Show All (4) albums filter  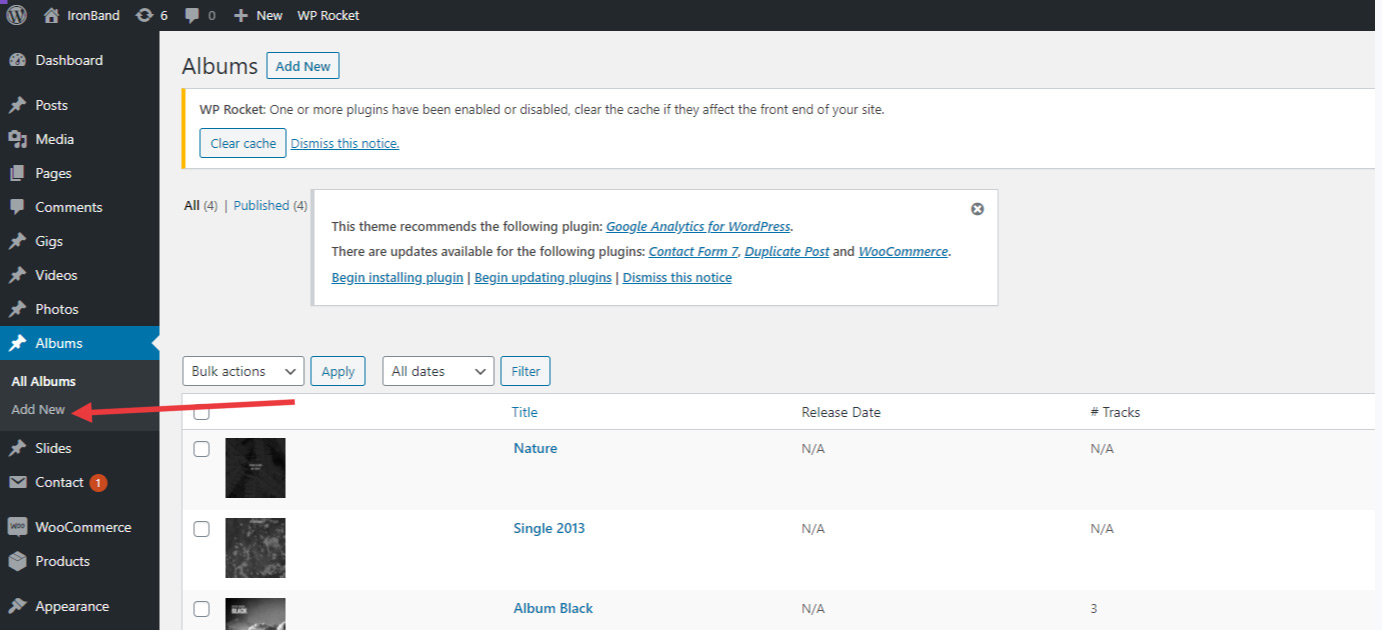click(x=200, y=205)
